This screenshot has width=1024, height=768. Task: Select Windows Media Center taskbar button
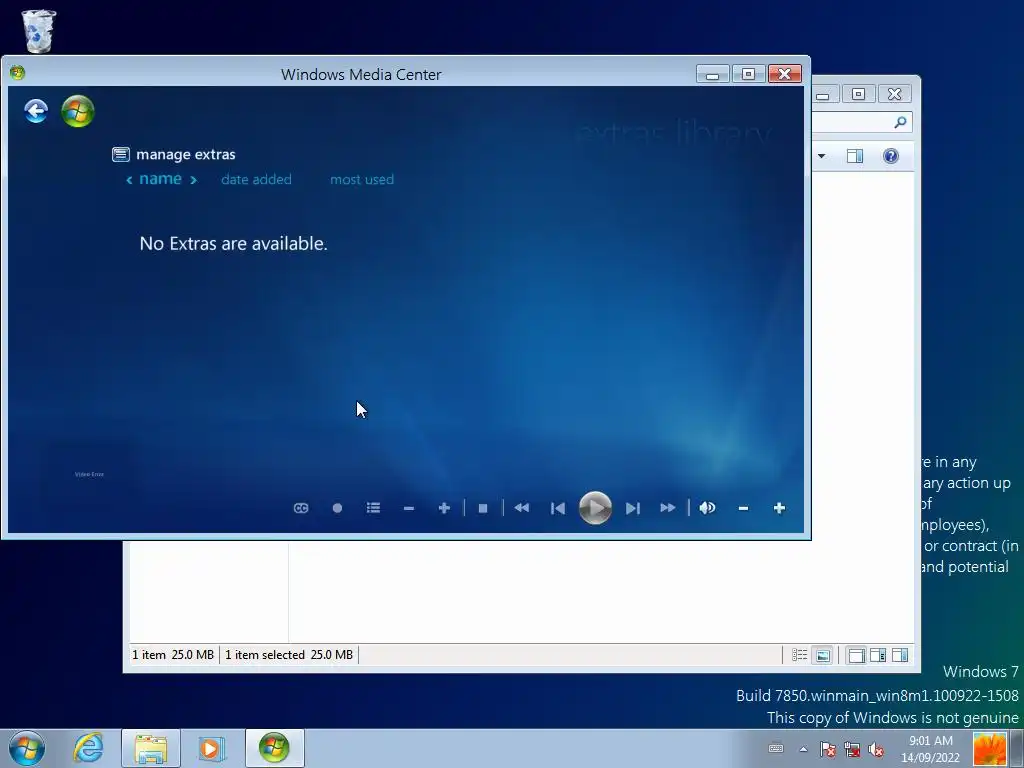click(274, 748)
